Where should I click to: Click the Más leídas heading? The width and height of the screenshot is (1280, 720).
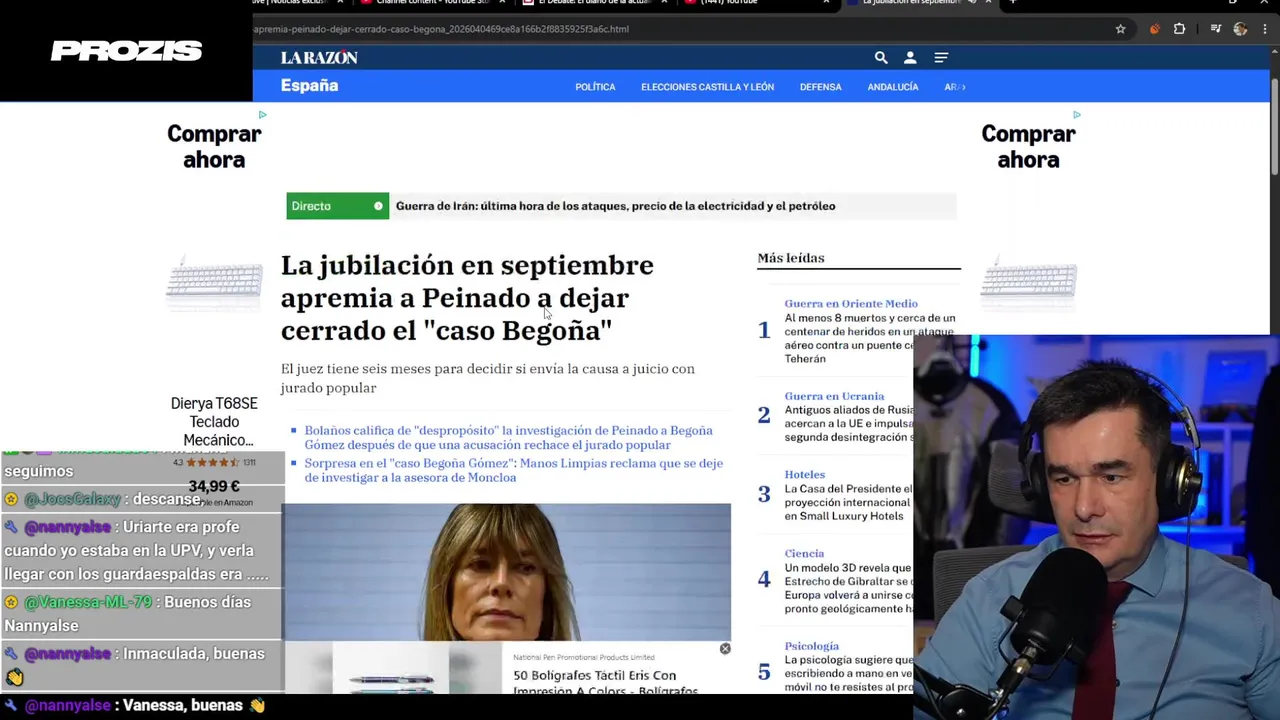click(790, 258)
